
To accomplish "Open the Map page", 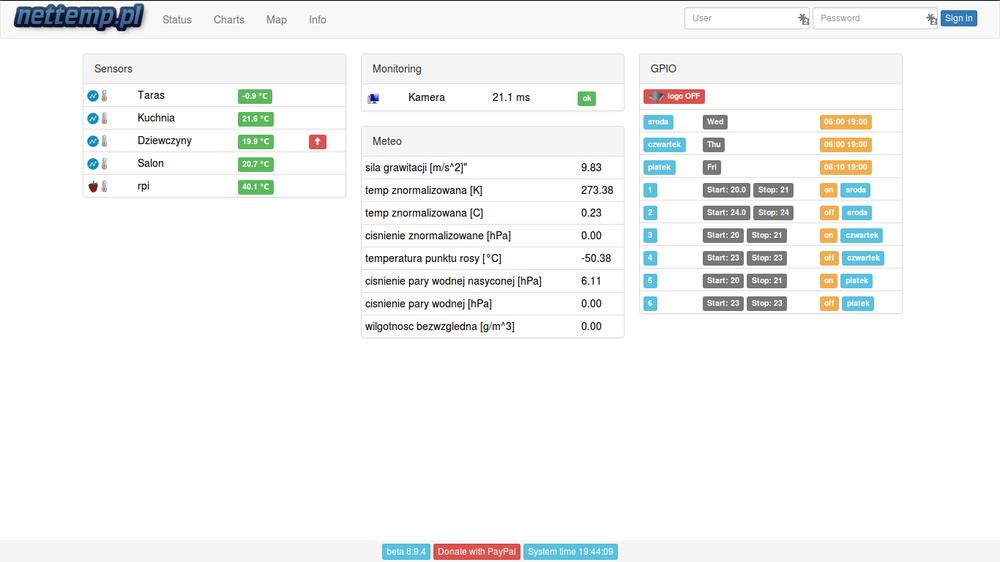I will [x=276, y=20].
